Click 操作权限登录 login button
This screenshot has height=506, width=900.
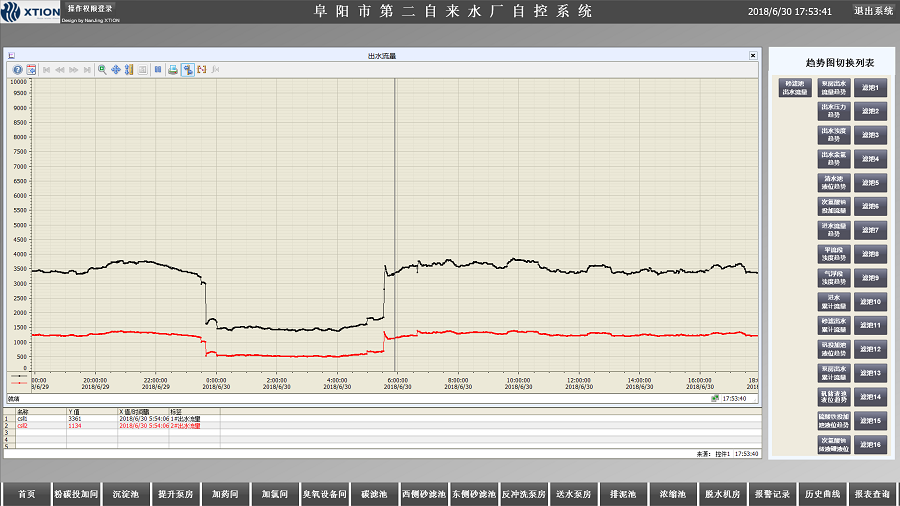90,9
